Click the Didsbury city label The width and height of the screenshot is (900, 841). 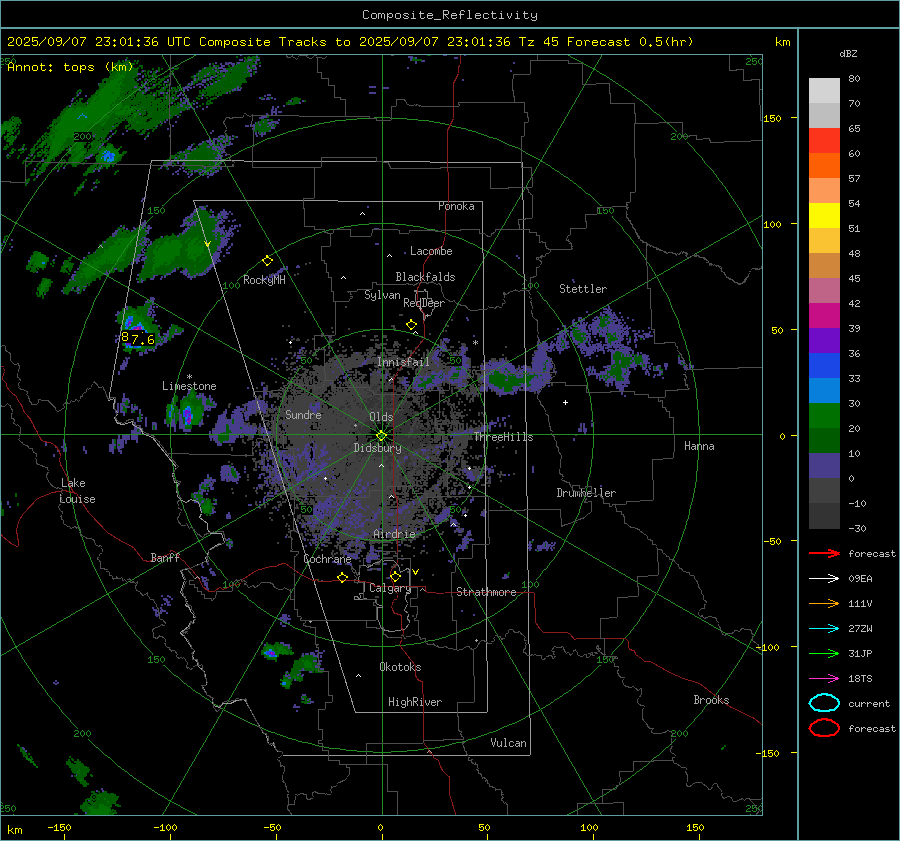click(x=377, y=448)
